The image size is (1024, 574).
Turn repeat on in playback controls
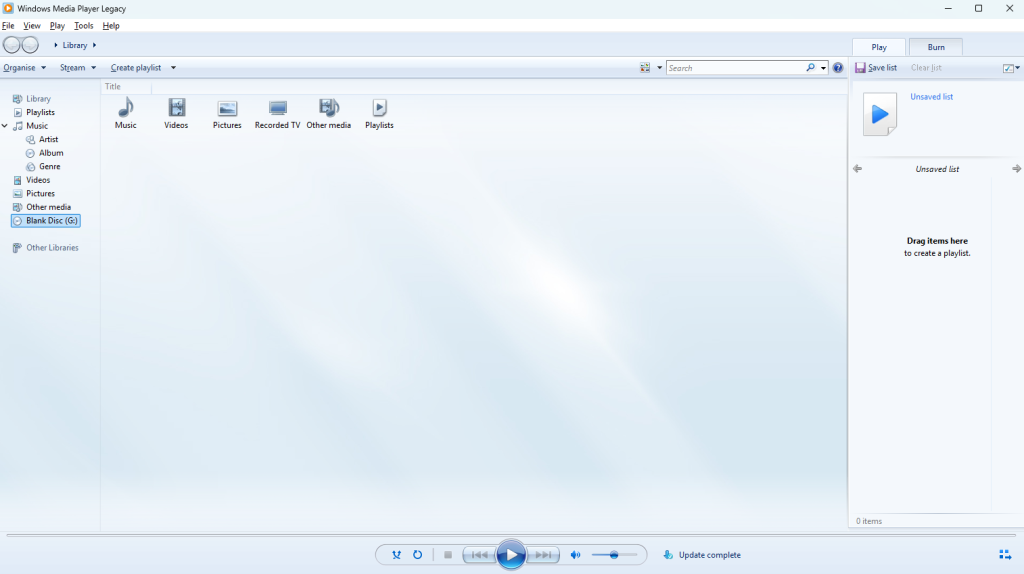pos(417,555)
